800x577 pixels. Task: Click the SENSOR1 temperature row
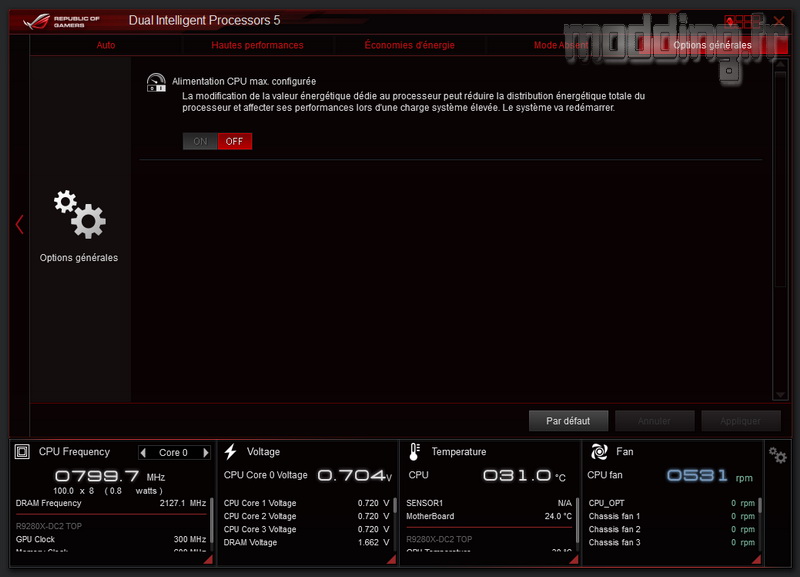489,503
